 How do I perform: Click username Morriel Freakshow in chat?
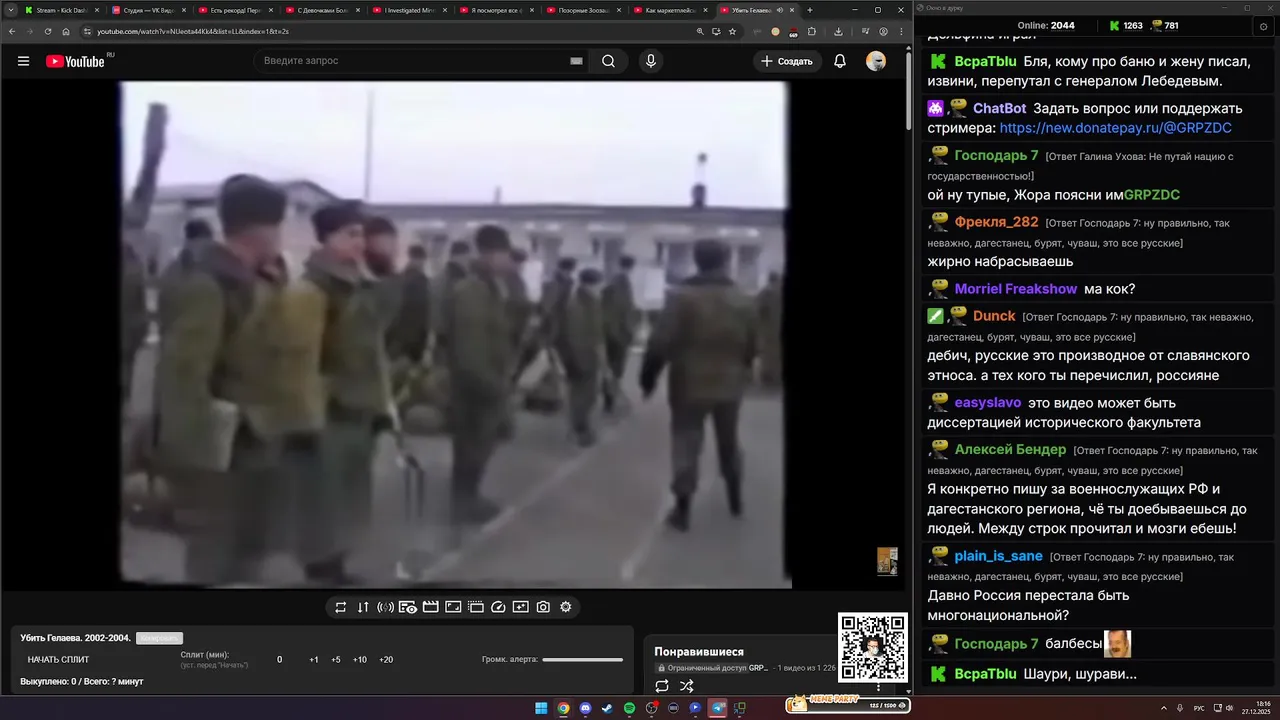1016,289
